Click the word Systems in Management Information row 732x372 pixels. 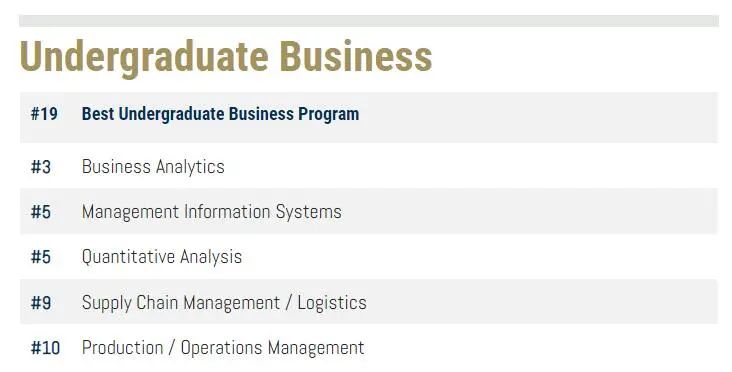pos(309,212)
